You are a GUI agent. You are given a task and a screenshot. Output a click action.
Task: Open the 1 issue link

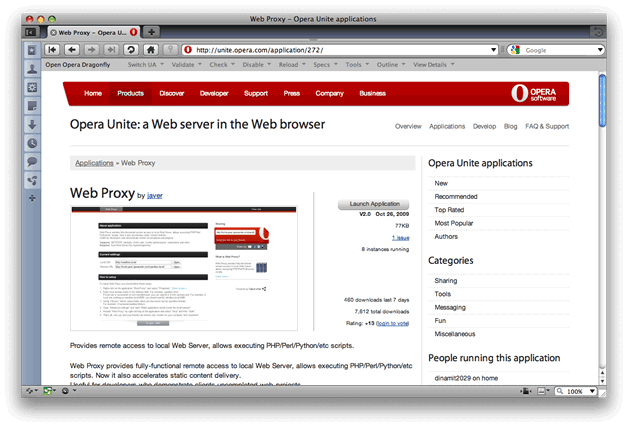click(401, 238)
